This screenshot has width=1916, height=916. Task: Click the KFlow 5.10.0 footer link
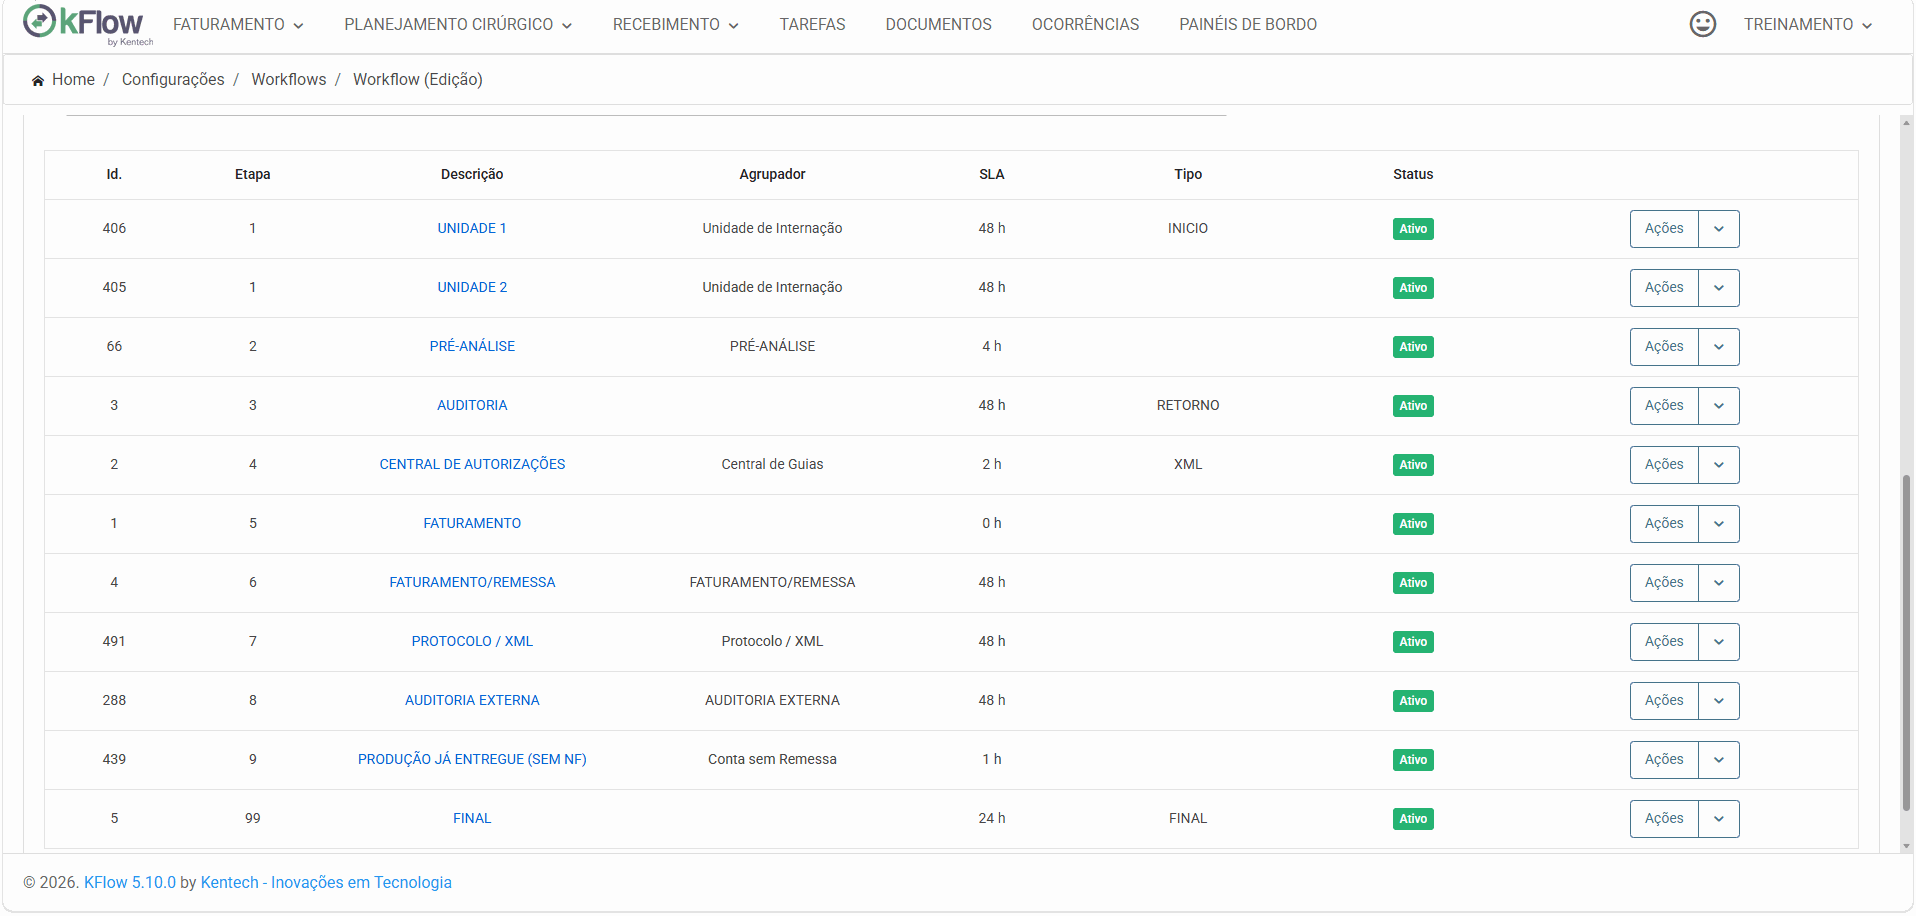pos(130,882)
